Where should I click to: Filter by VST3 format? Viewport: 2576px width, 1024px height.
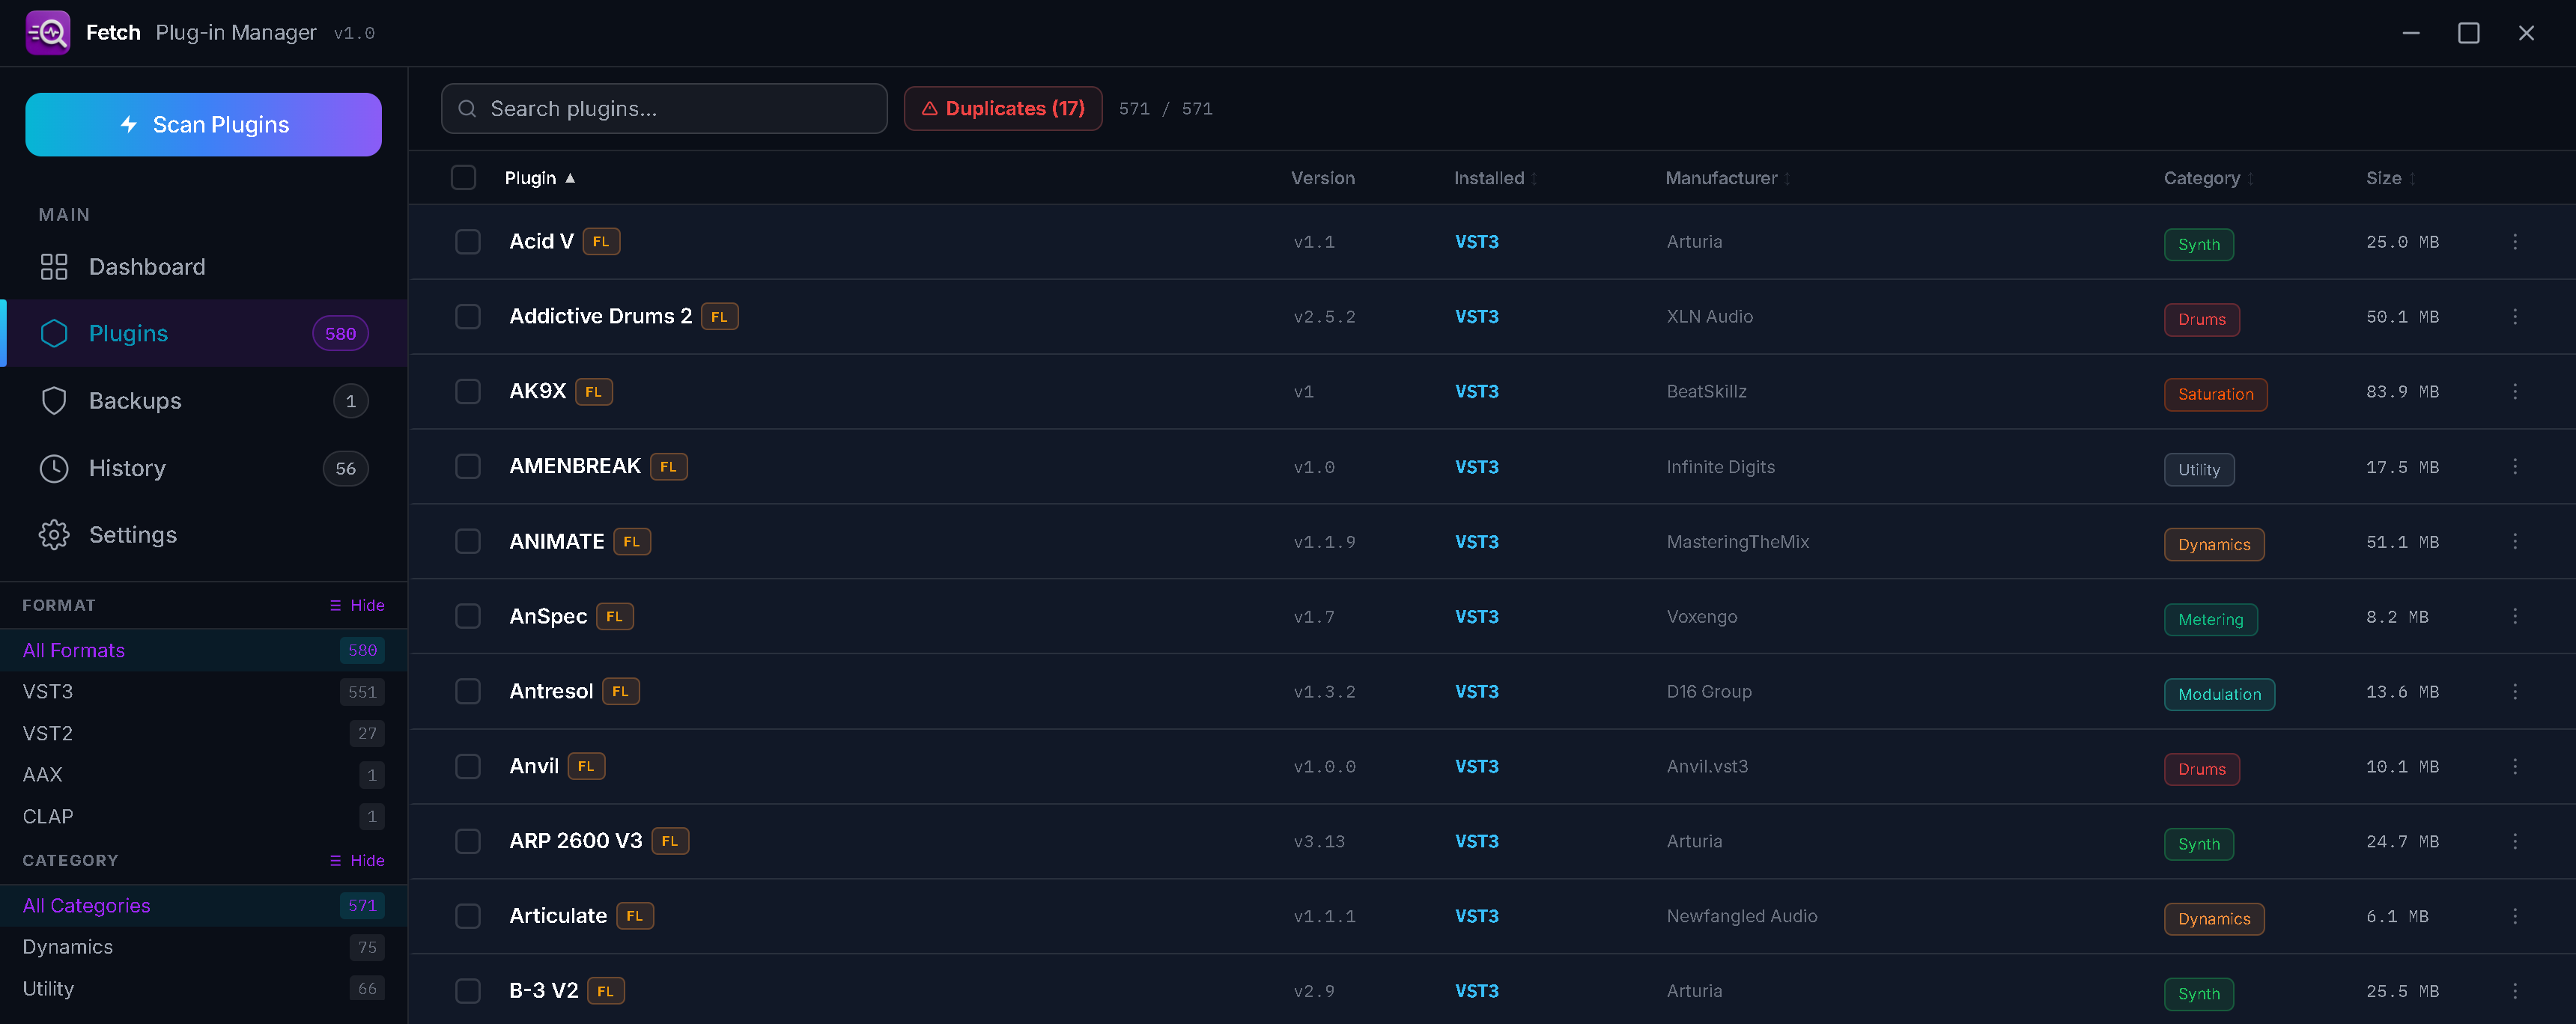(x=204, y=692)
